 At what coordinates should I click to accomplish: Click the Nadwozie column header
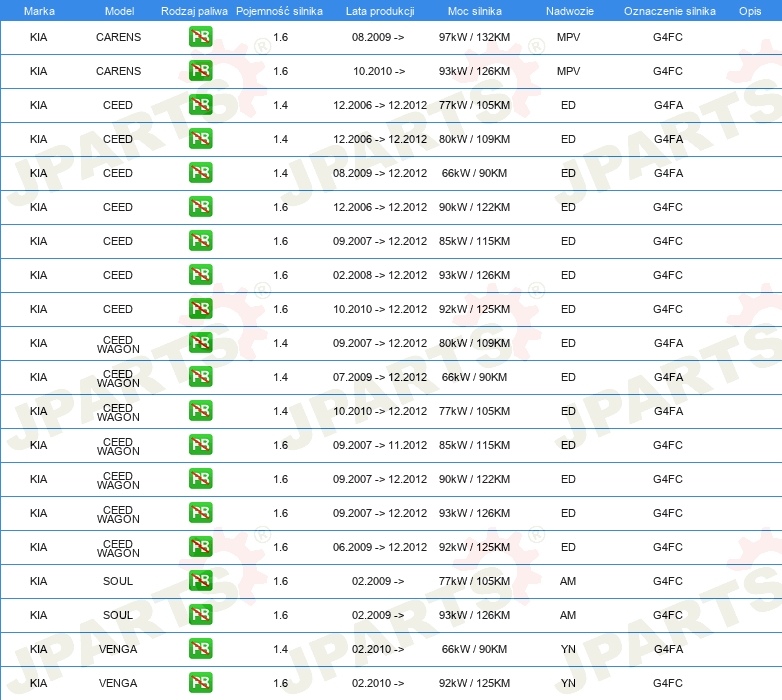[570, 11]
